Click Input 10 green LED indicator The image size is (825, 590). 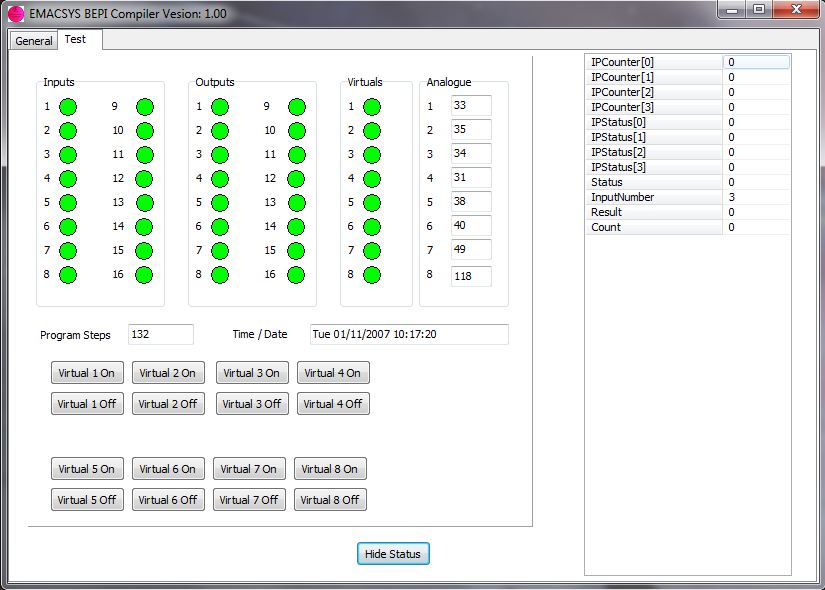145,131
